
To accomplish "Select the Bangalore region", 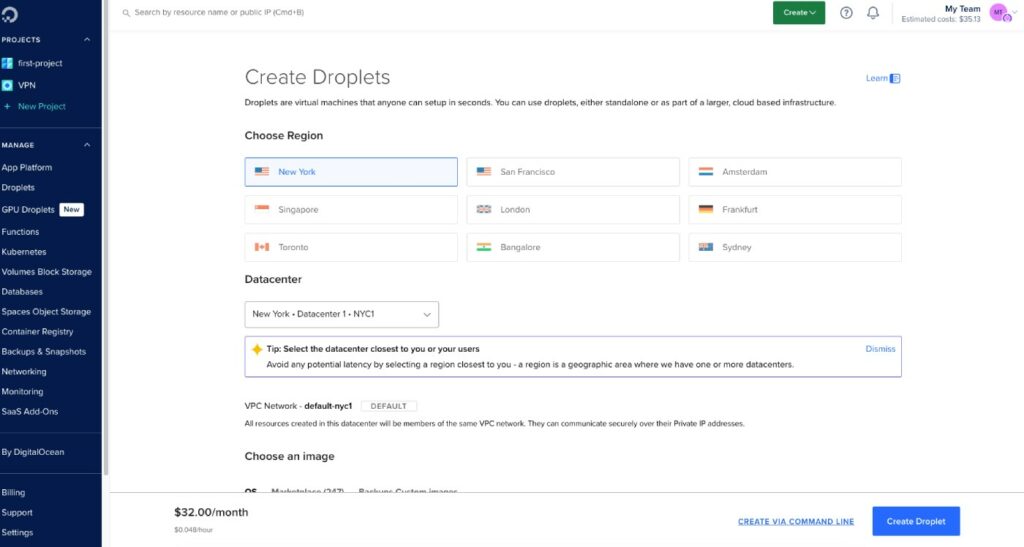I will point(573,247).
